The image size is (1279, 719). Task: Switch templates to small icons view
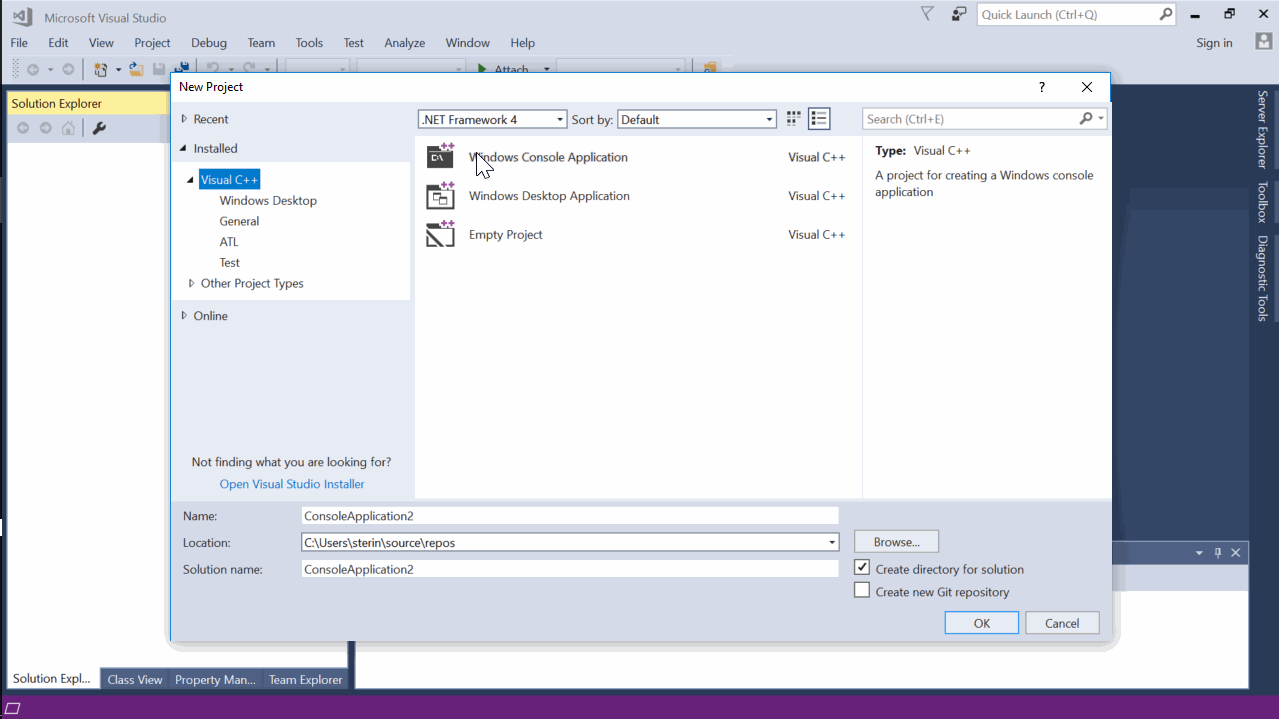793,119
